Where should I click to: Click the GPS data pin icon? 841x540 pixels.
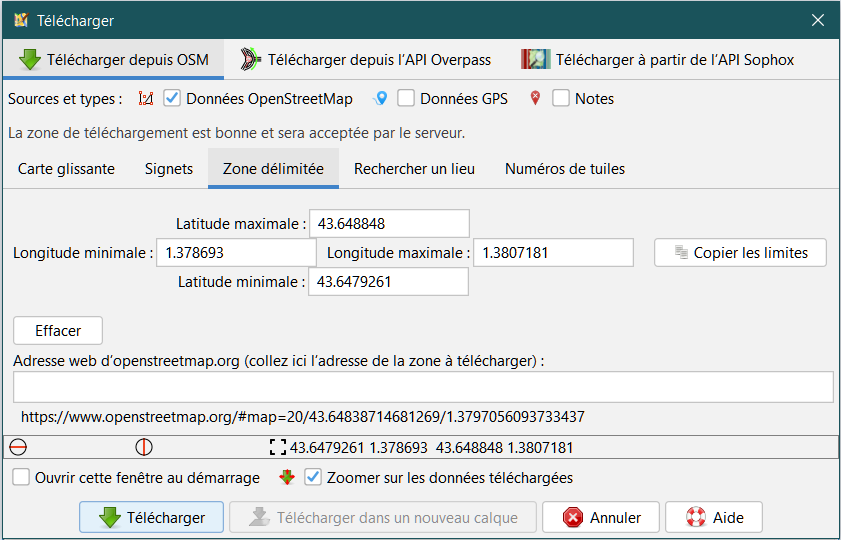380,99
